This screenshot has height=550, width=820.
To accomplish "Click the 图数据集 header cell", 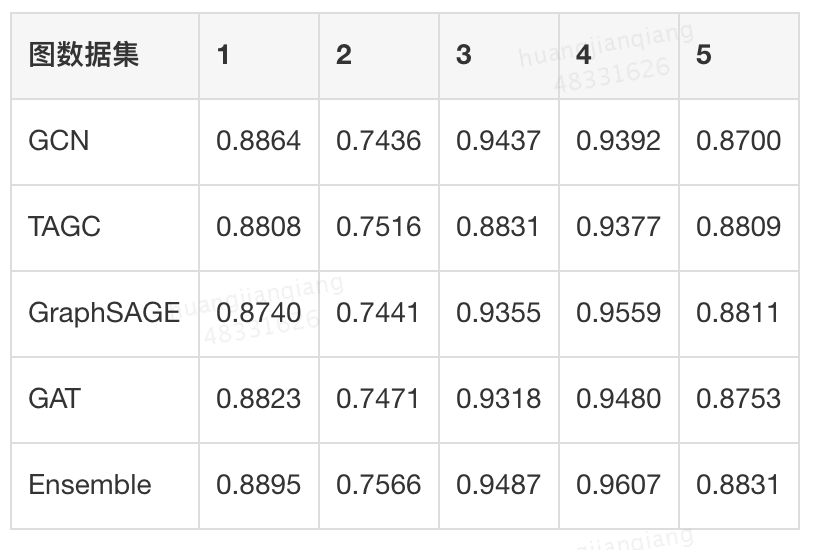I will [x=84, y=55].
